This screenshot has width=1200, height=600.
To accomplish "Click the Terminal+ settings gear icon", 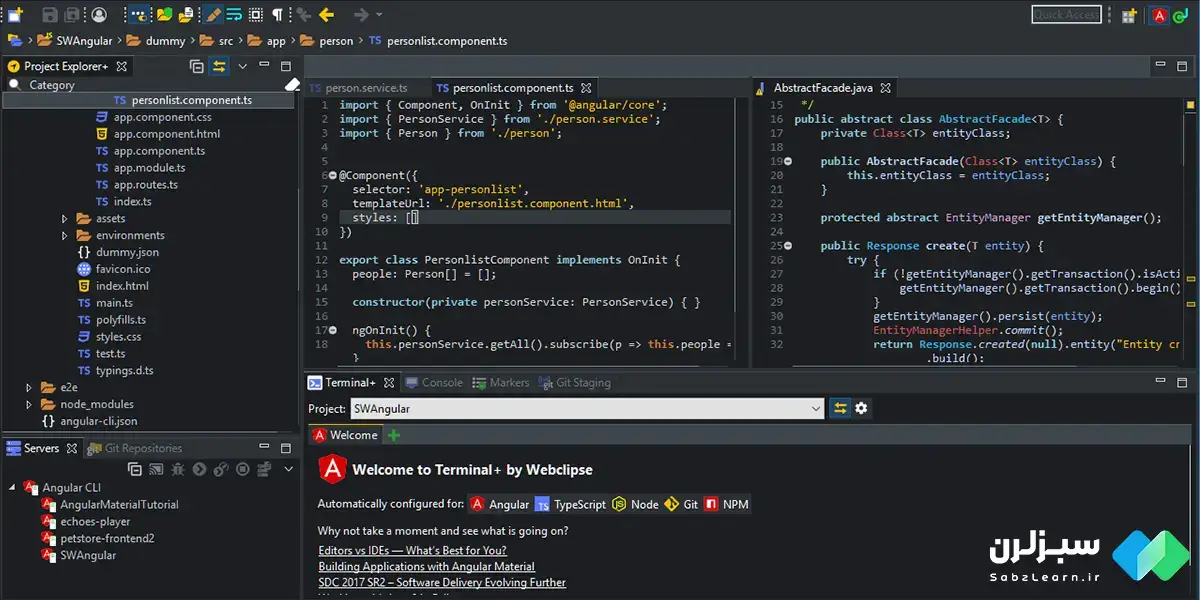I will (861, 408).
